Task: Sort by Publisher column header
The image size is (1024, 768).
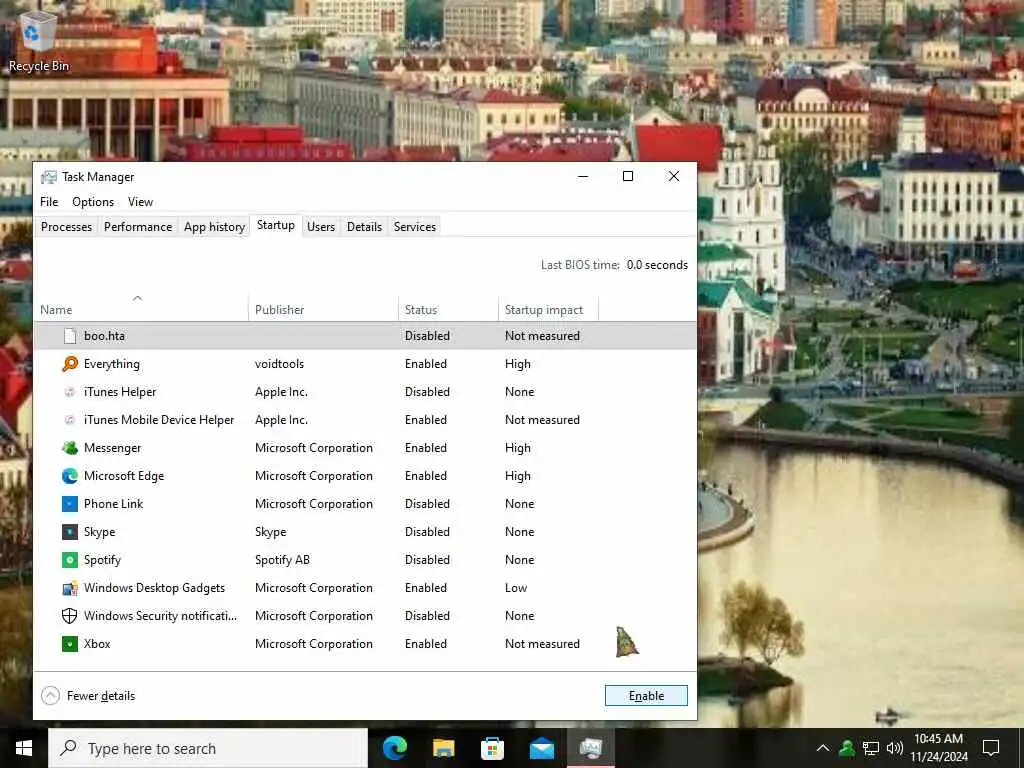Action: [x=323, y=310]
